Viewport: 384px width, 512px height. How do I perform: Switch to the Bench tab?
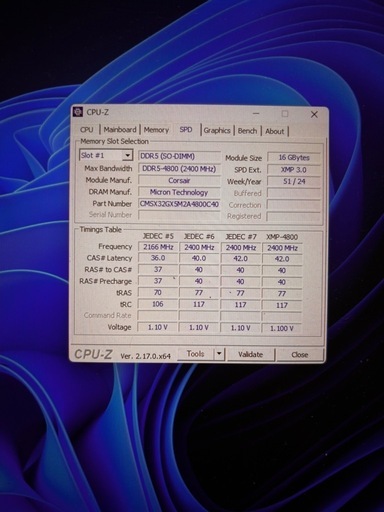point(247,131)
